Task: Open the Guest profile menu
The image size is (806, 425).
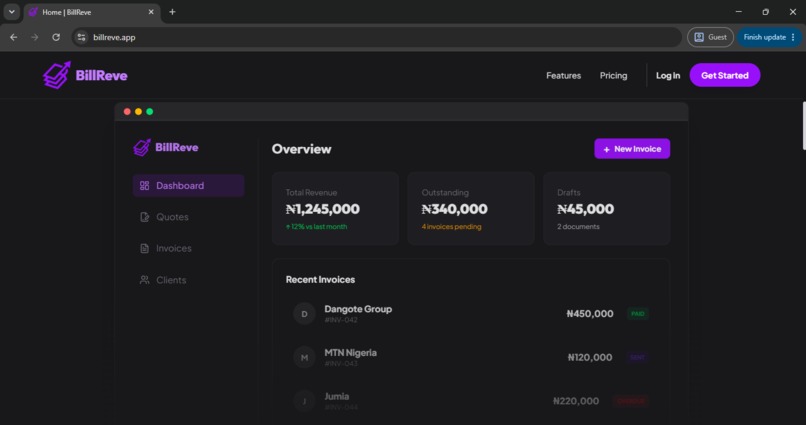Action: tap(710, 37)
